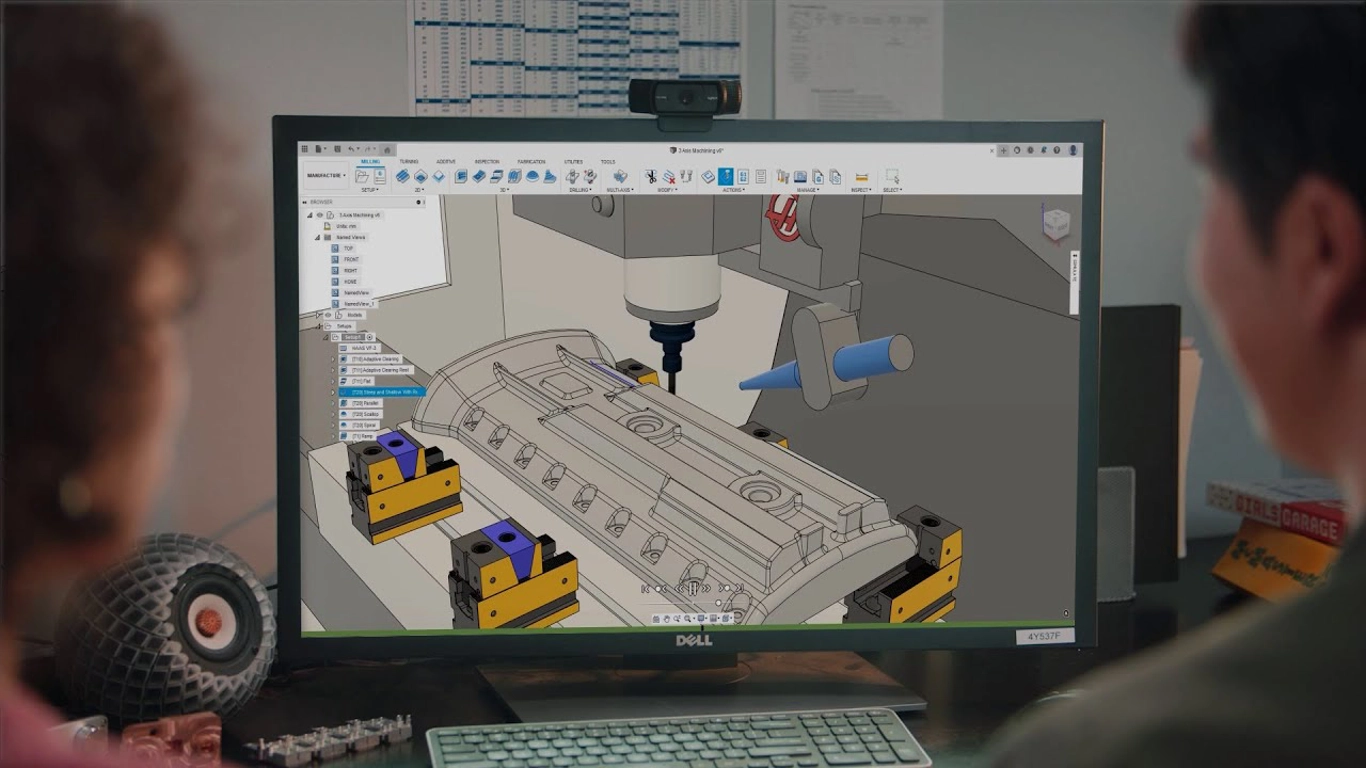Click the highlighted Simulate icon
Viewport: 1366px width, 768px height.
point(726,176)
